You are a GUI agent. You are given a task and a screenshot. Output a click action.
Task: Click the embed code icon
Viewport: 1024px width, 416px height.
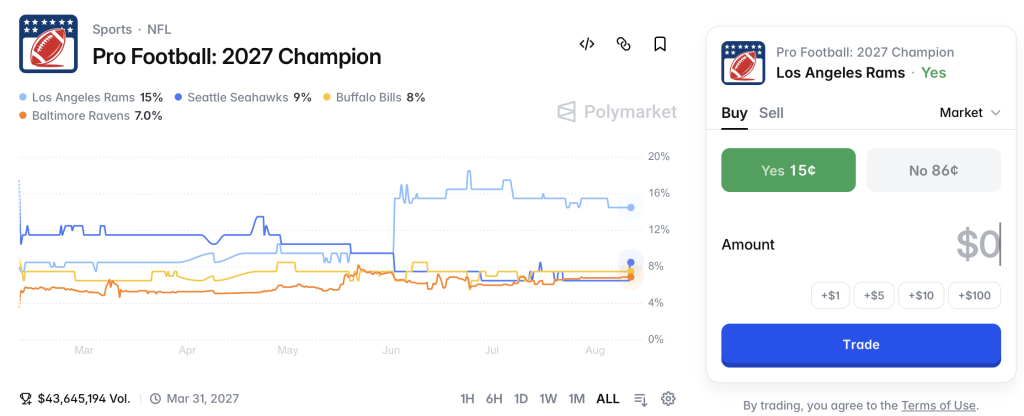pos(586,44)
